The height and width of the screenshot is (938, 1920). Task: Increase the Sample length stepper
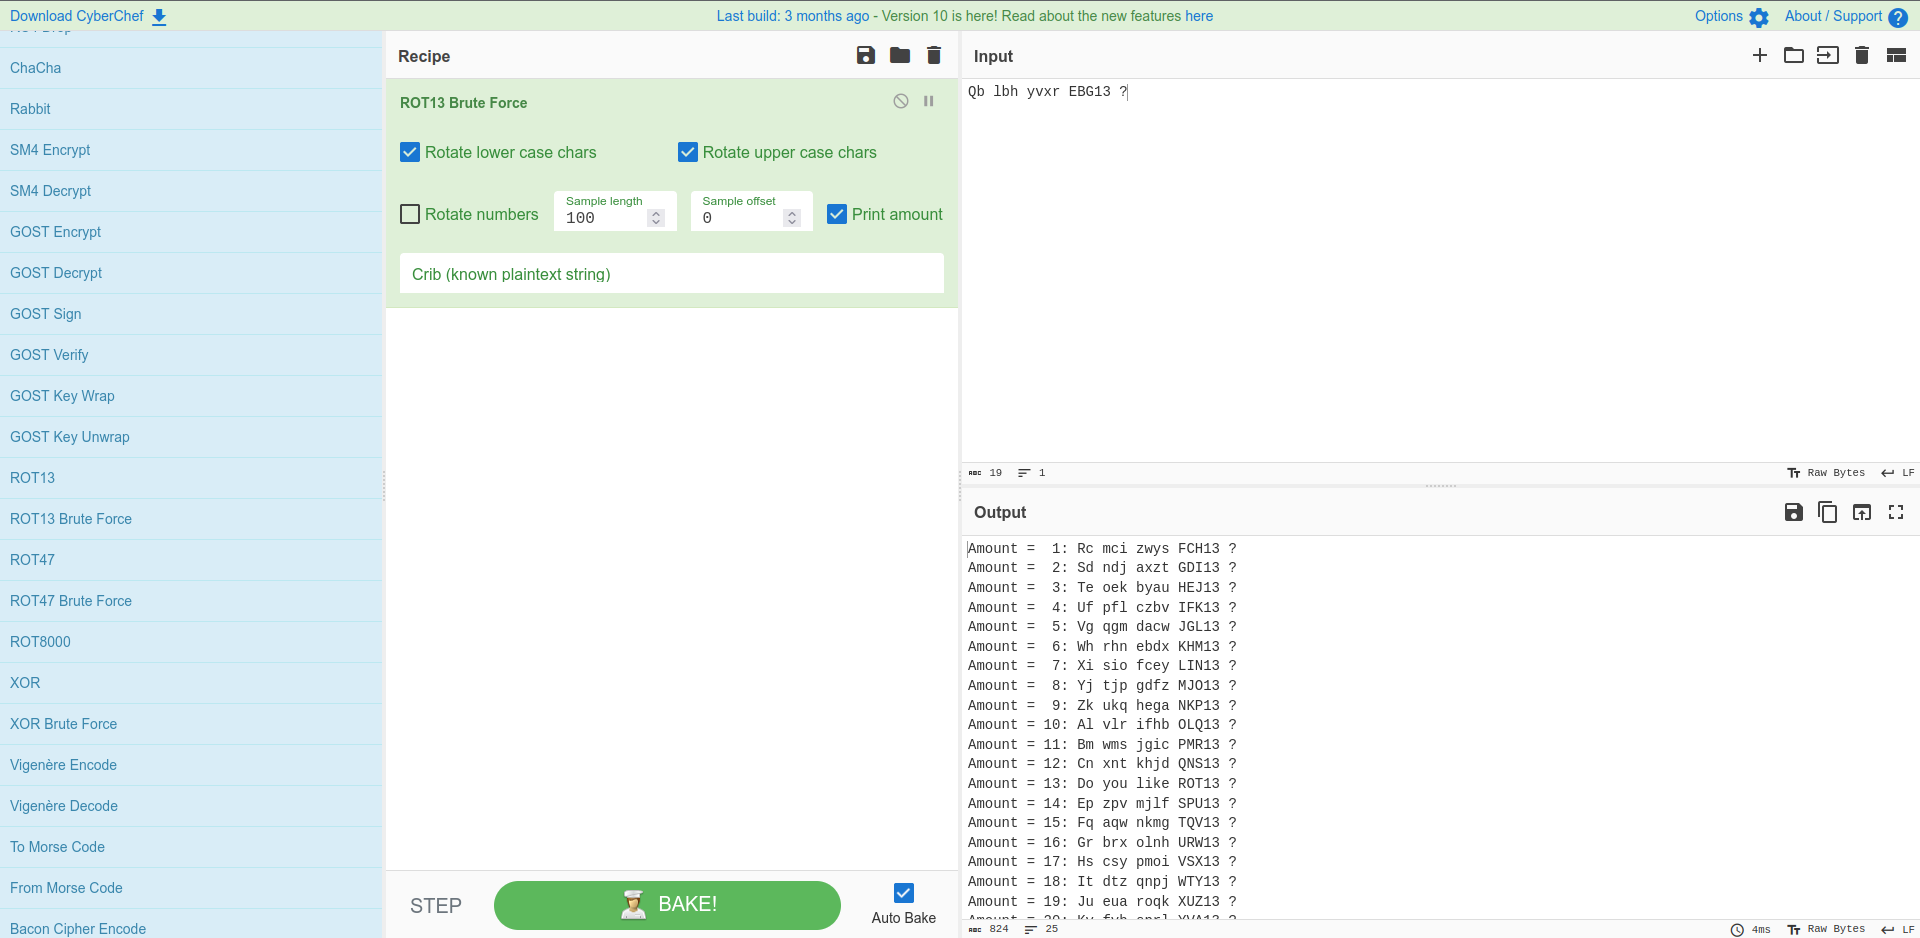point(656,213)
